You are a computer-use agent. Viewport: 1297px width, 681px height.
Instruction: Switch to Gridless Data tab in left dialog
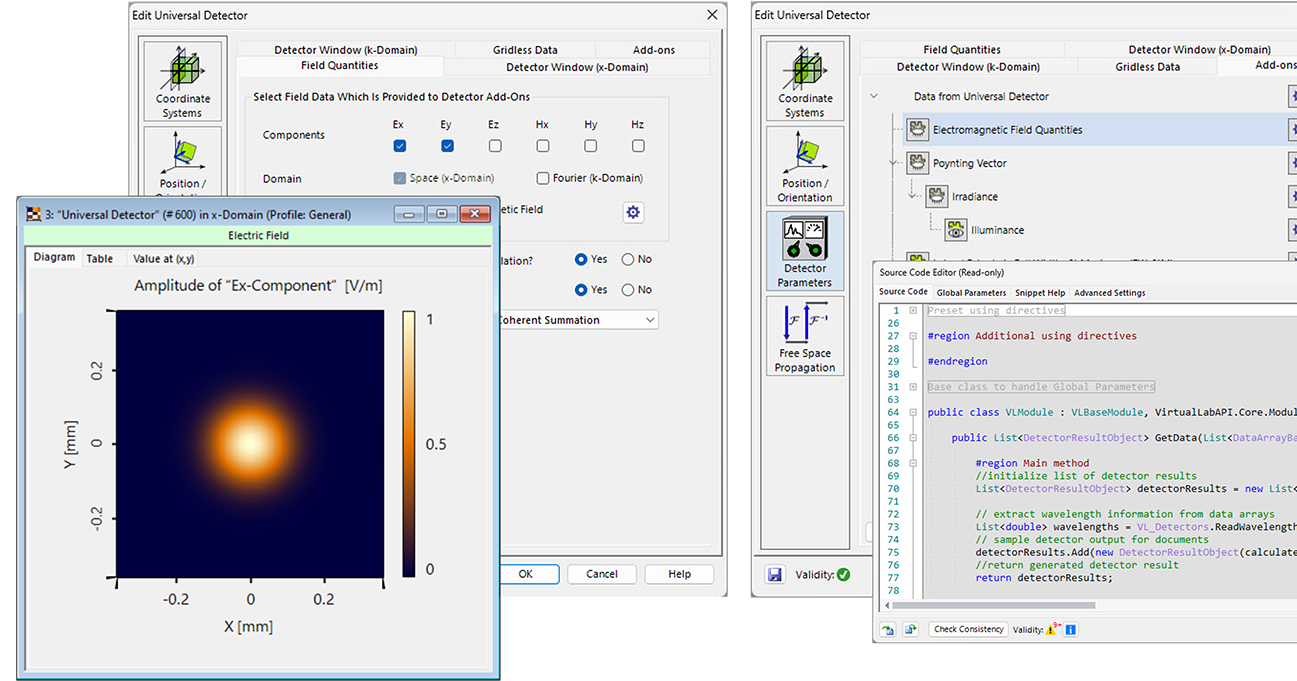525,50
